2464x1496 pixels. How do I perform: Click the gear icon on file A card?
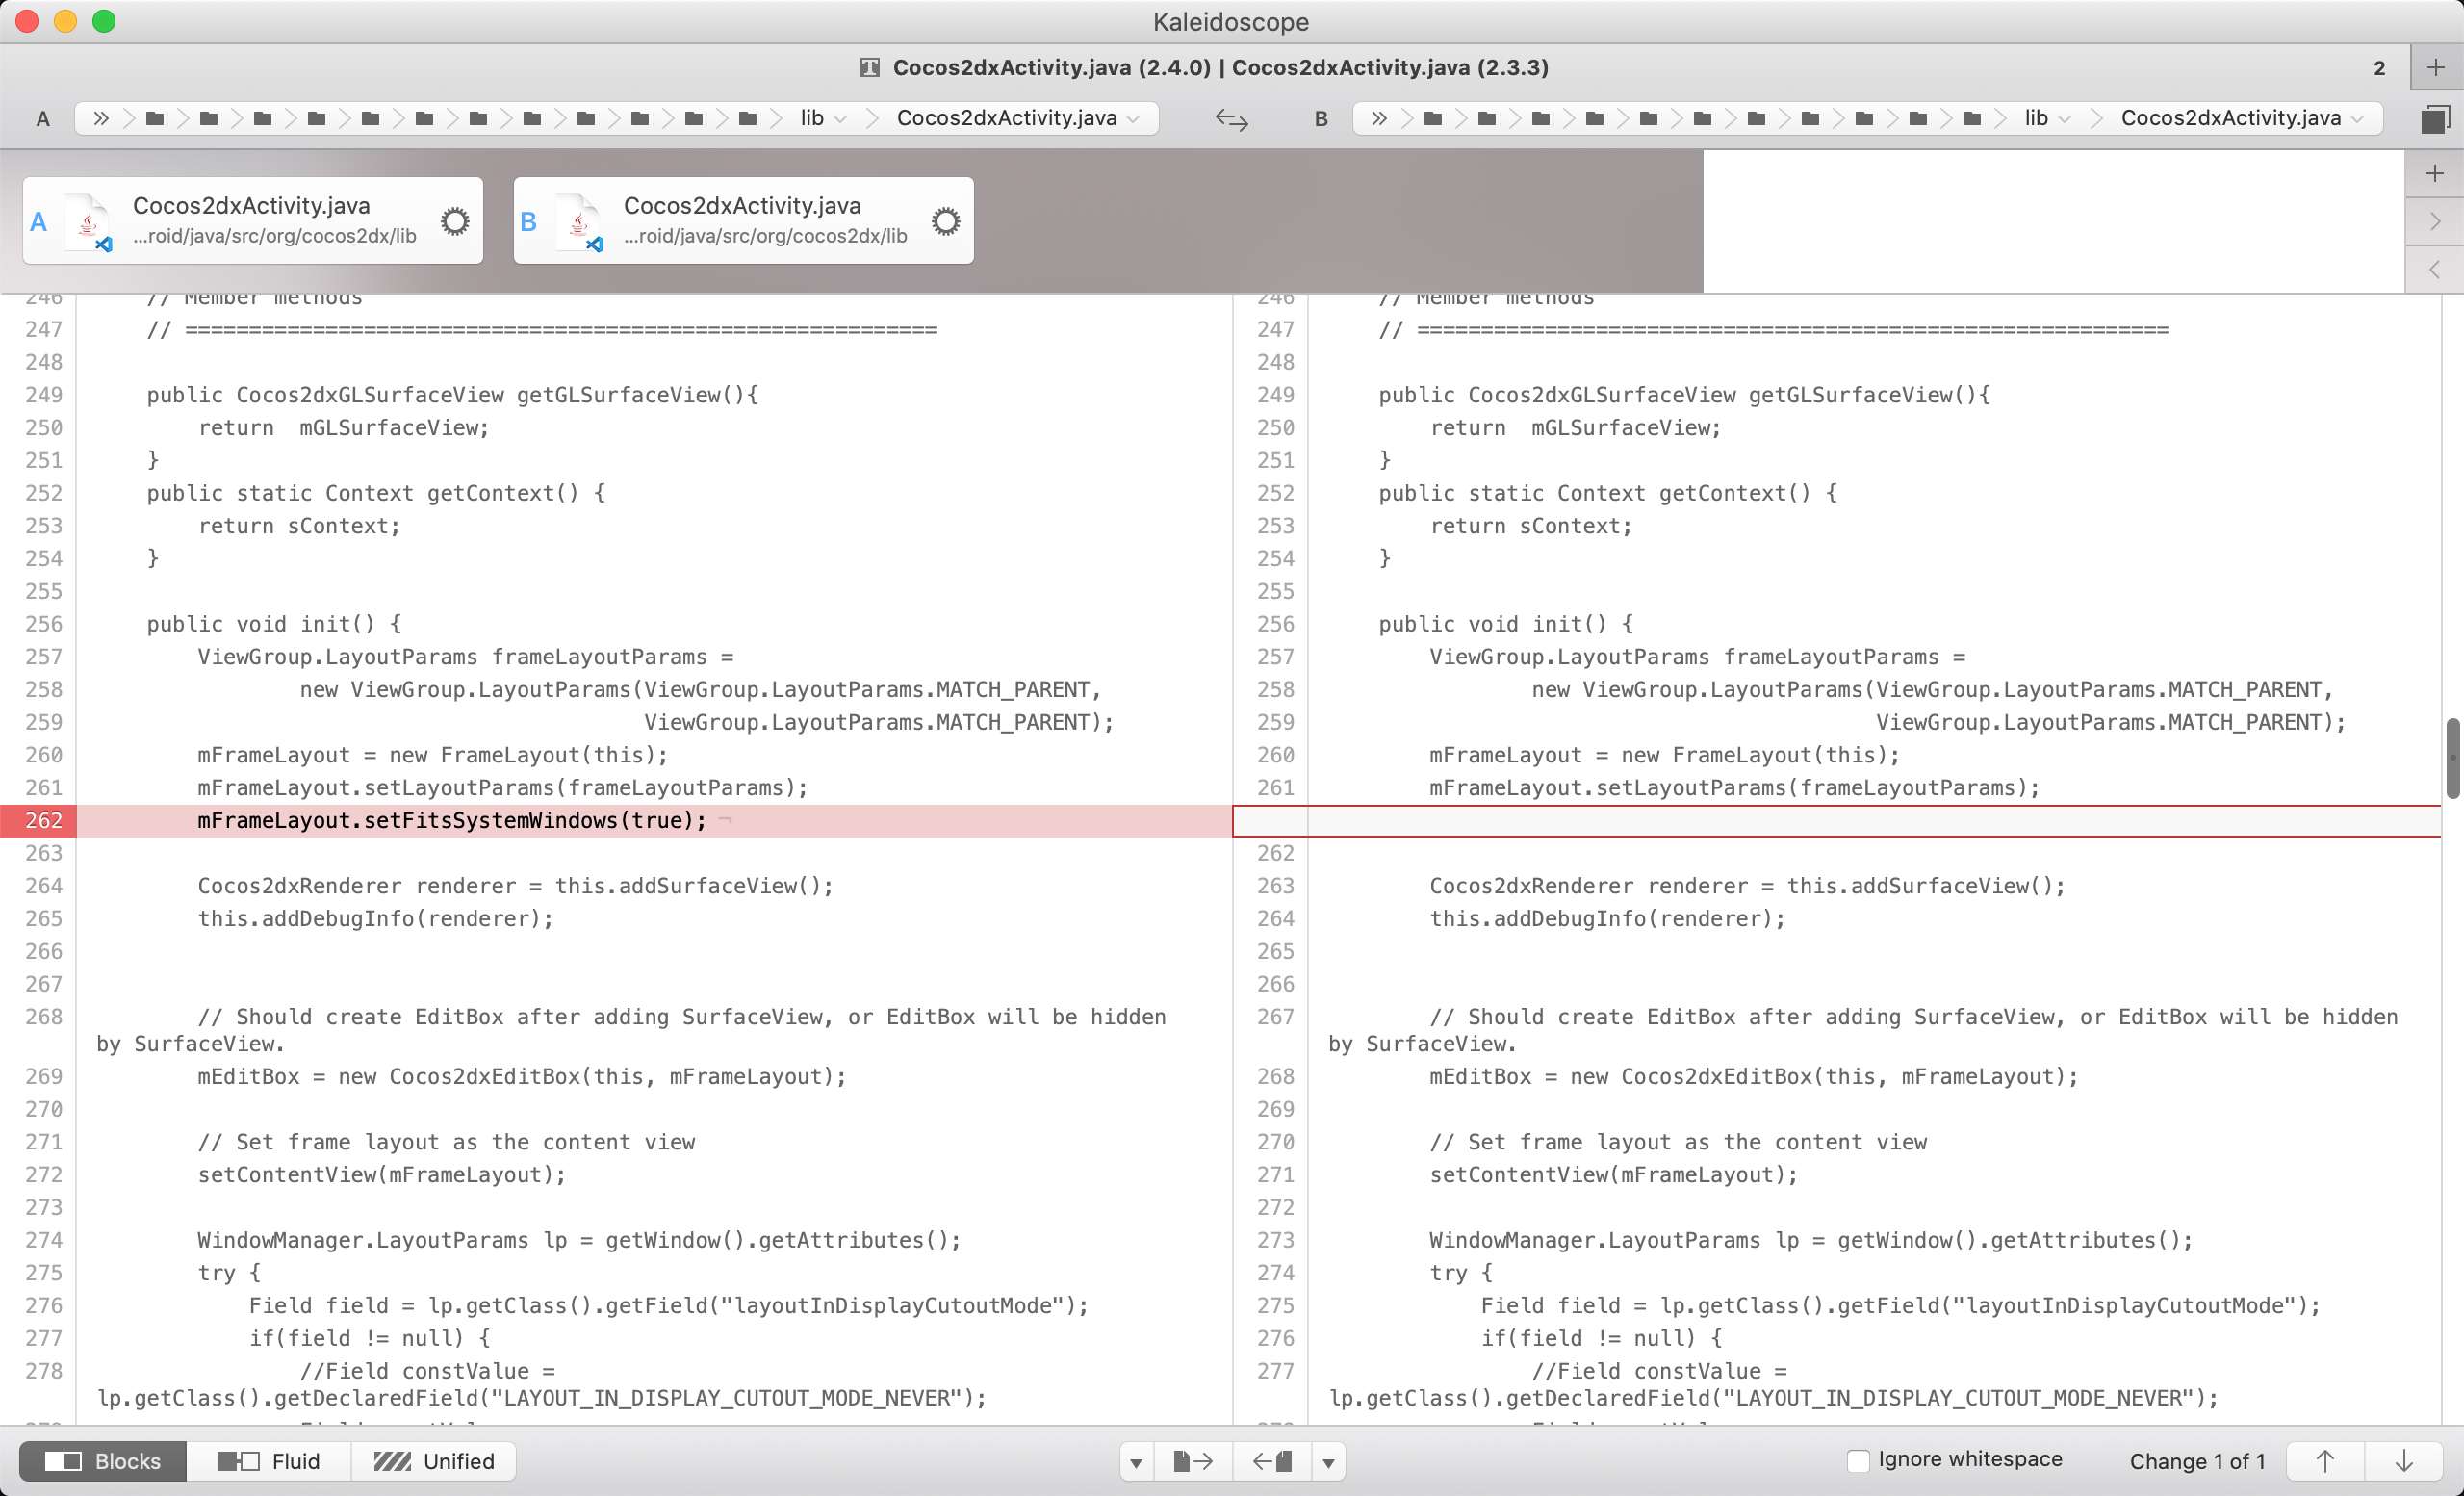pyautogui.click(x=455, y=221)
